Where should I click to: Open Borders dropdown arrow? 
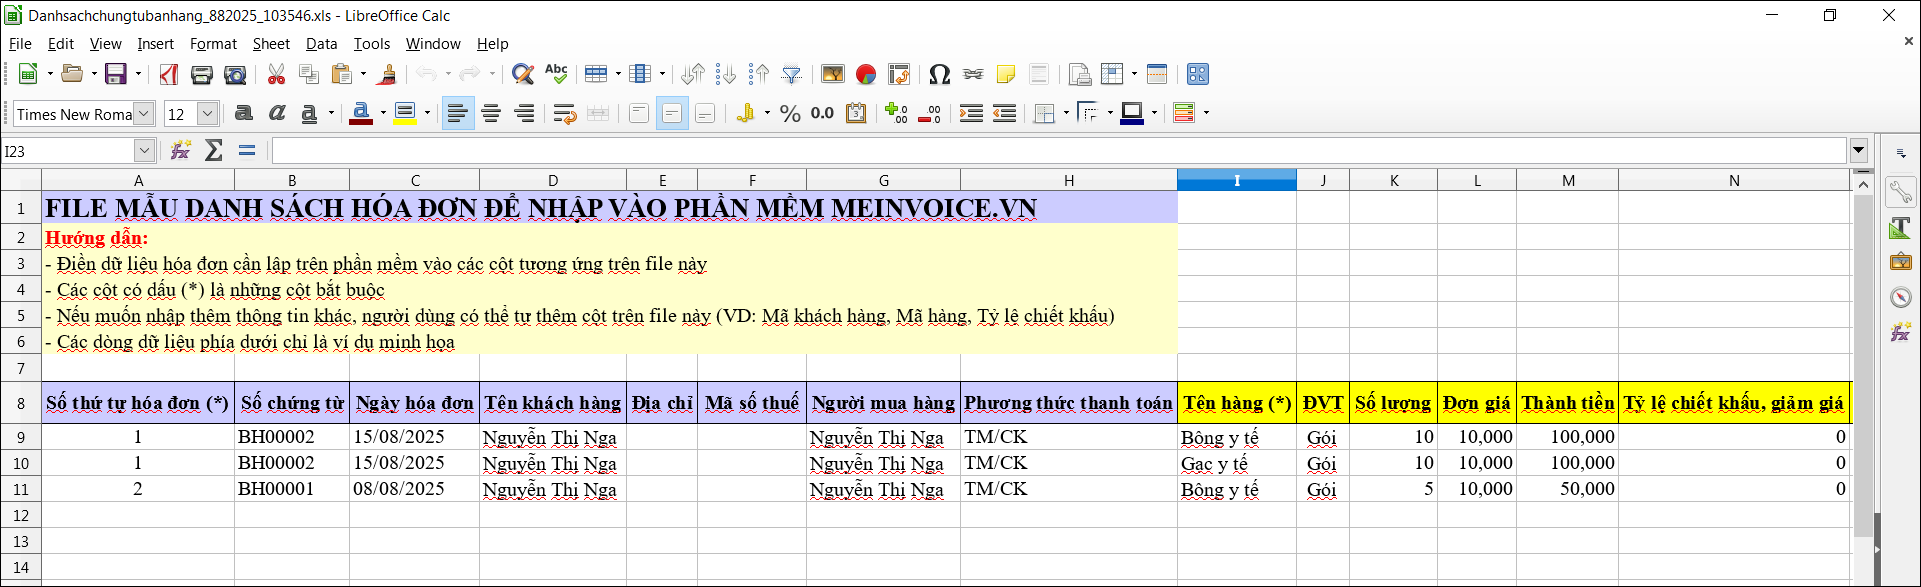point(1066,114)
